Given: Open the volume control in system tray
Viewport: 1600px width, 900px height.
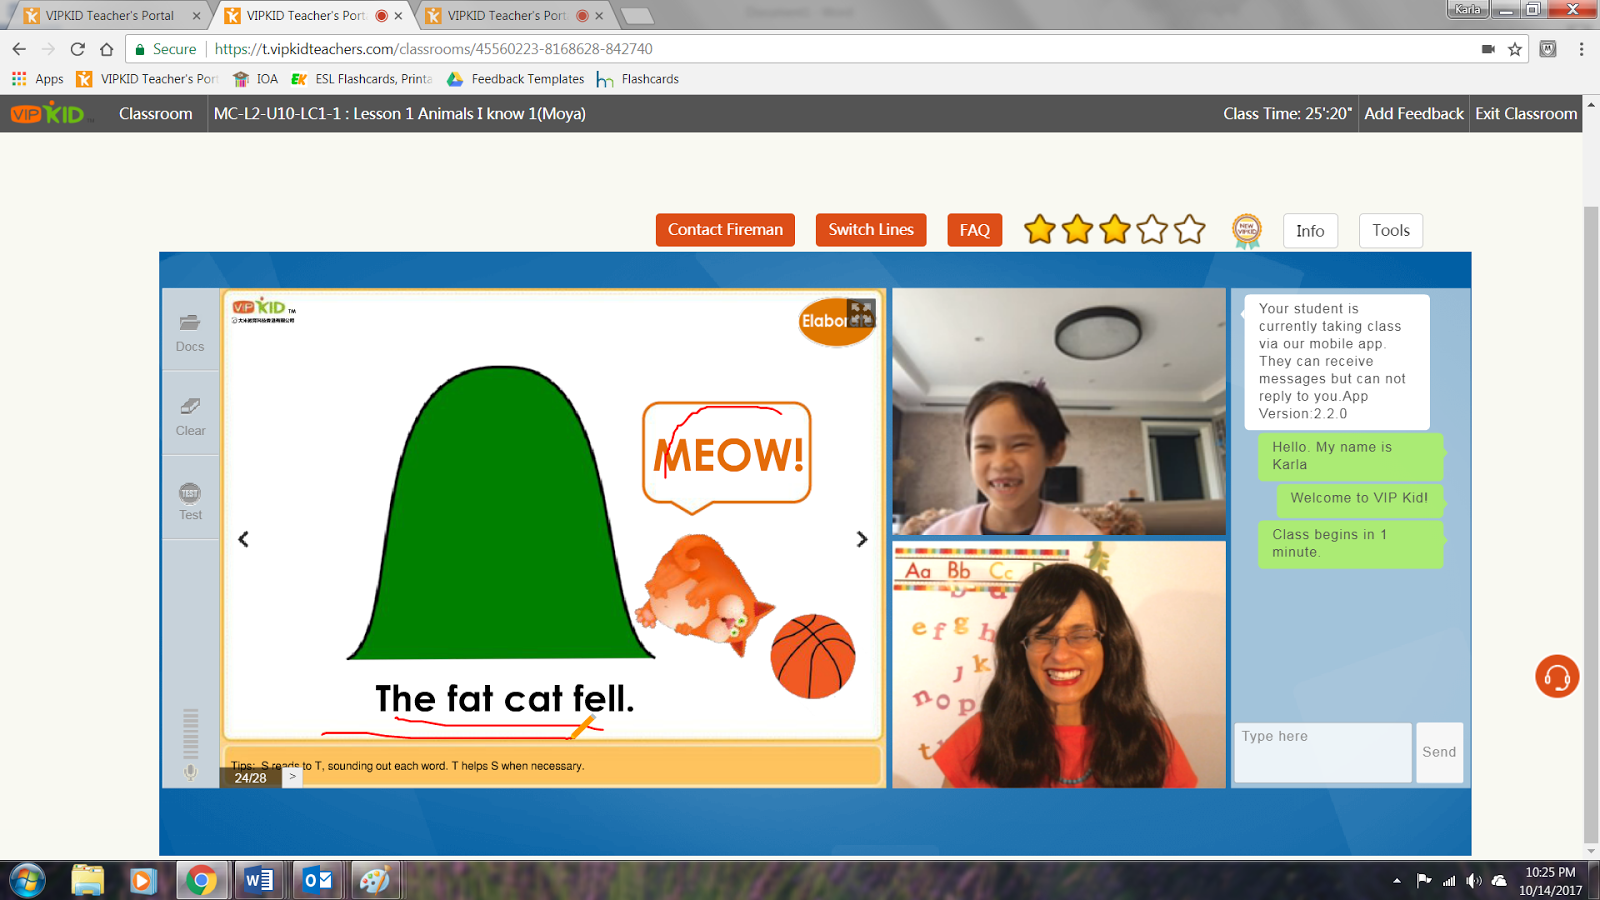Looking at the screenshot, I should click(x=1474, y=881).
